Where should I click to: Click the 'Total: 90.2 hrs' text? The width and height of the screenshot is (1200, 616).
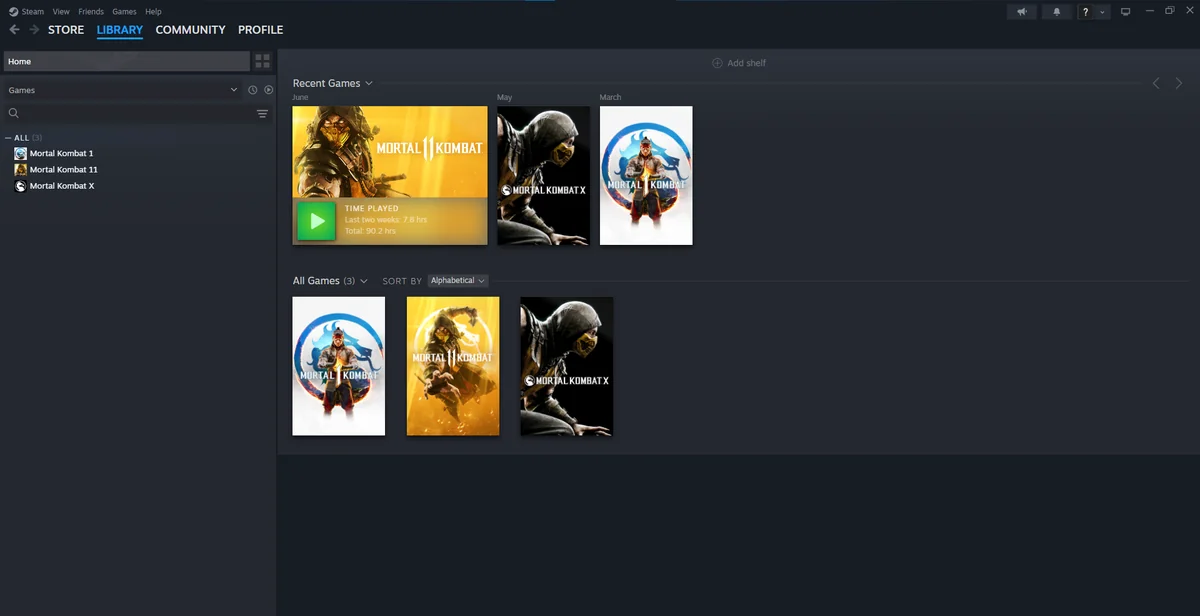[x=370, y=231]
